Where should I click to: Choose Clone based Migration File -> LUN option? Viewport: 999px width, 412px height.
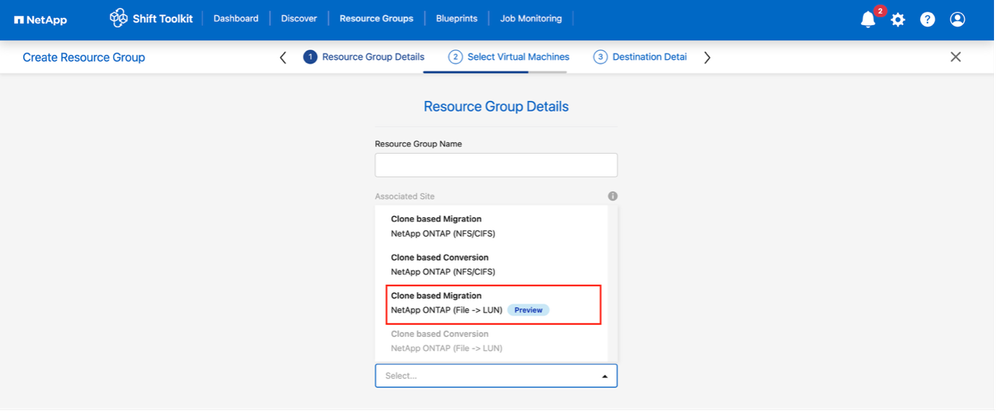[495, 304]
